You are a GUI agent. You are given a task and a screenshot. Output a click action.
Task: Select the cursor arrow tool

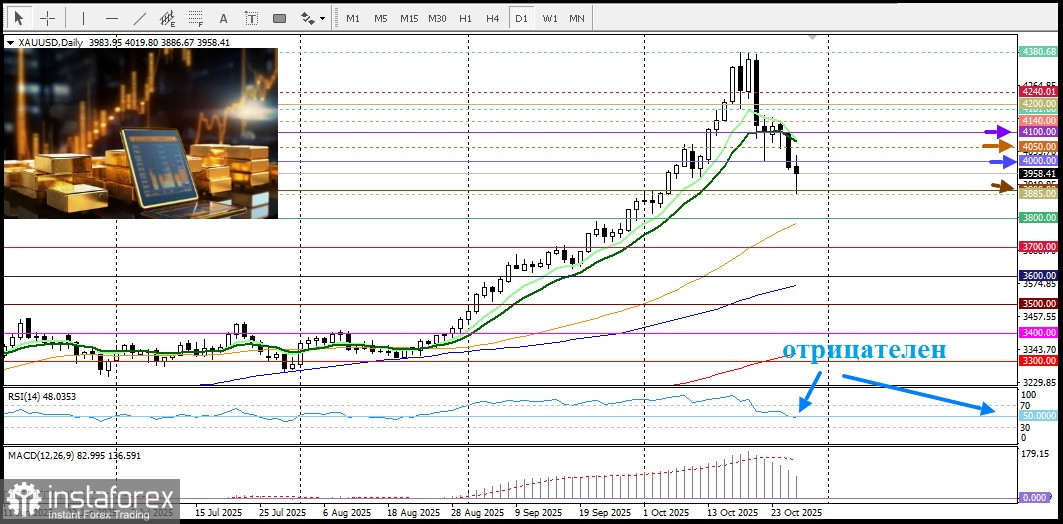pos(18,18)
